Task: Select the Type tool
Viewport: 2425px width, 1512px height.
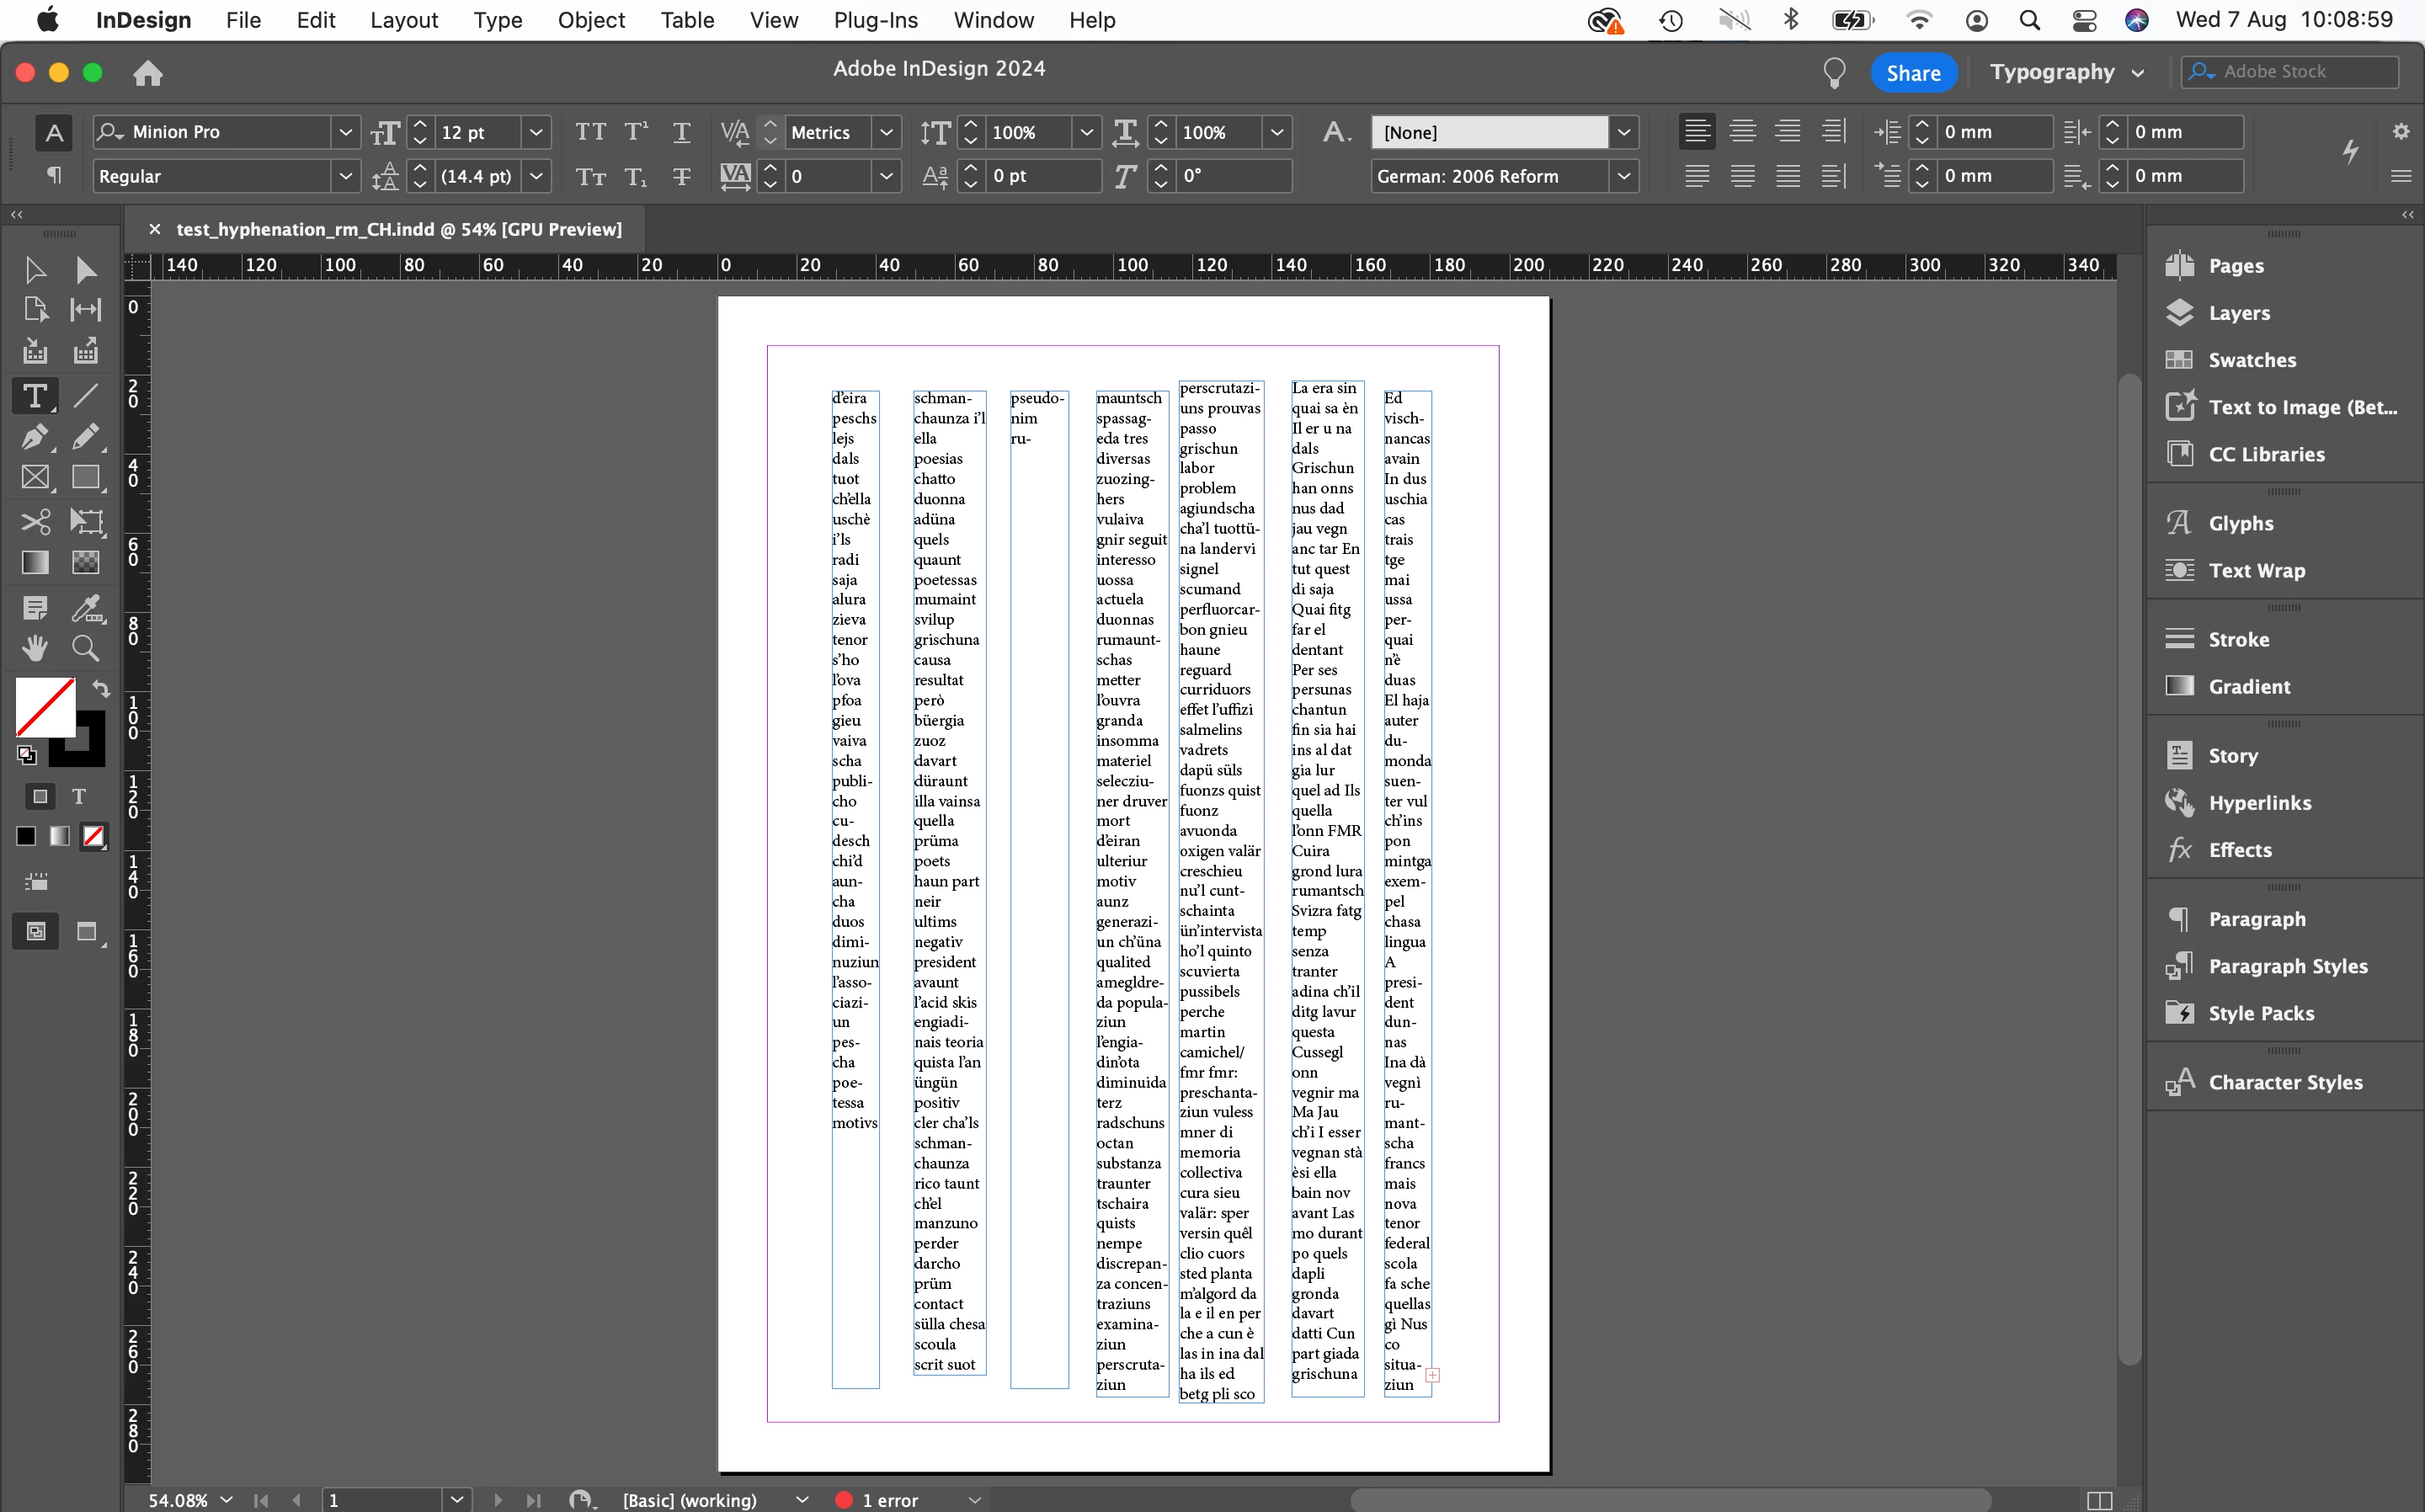Action: (34, 396)
